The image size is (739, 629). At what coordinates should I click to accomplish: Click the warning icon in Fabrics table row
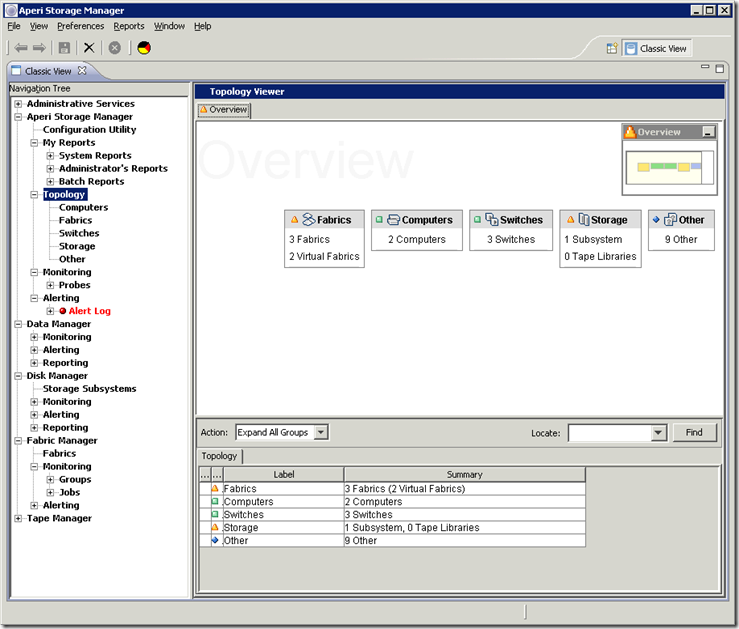tap(215, 488)
